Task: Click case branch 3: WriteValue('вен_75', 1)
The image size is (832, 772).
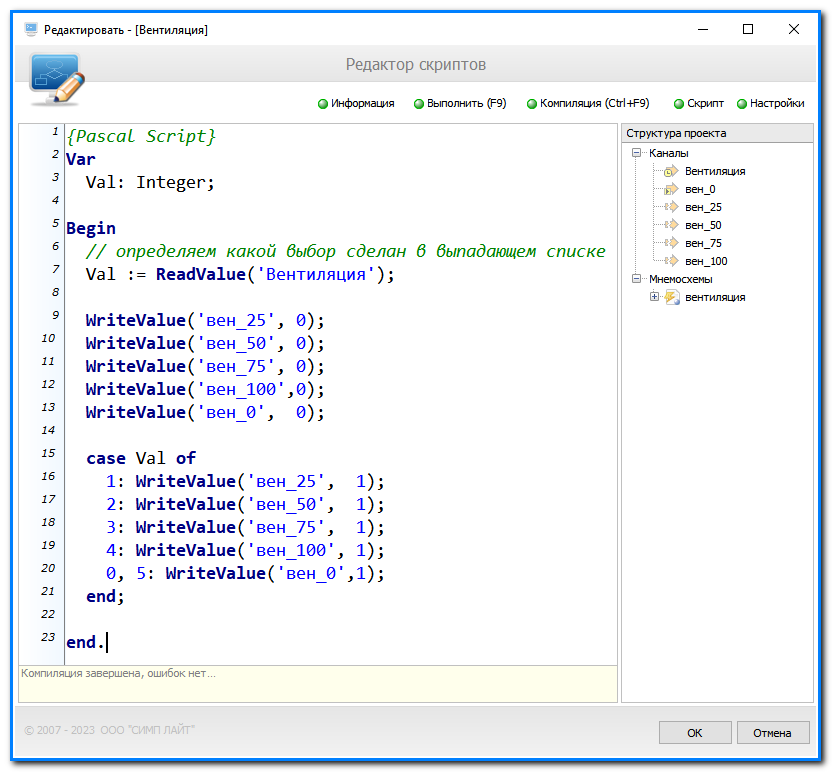Action: [245, 527]
